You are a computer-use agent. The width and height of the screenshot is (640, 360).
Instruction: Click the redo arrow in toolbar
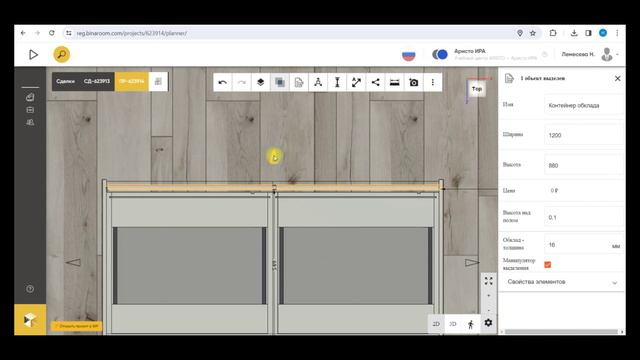tap(242, 82)
